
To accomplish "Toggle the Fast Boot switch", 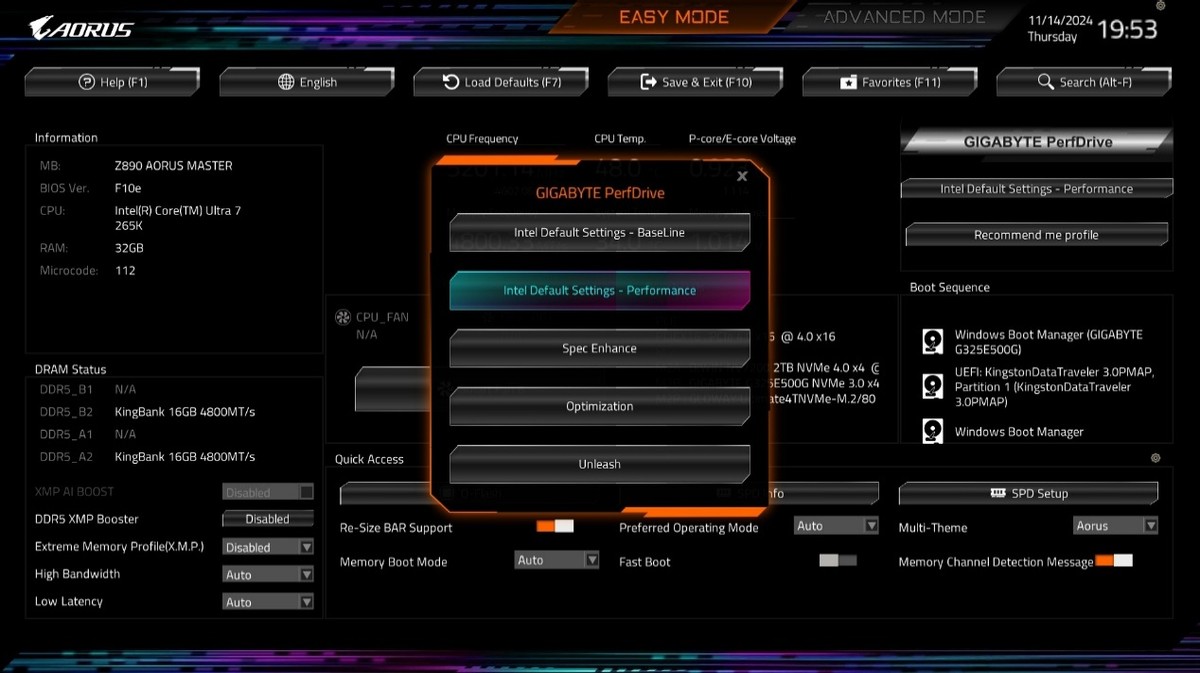I will [837, 561].
